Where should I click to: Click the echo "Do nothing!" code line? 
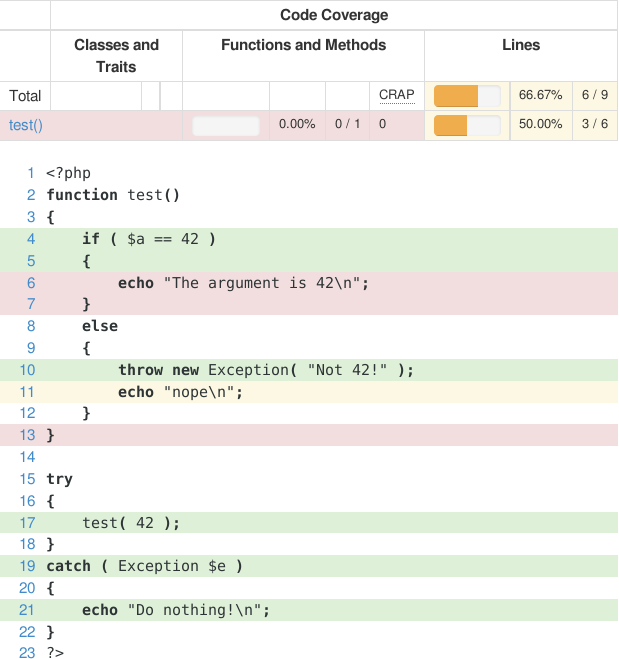pyautogui.click(x=176, y=610)
